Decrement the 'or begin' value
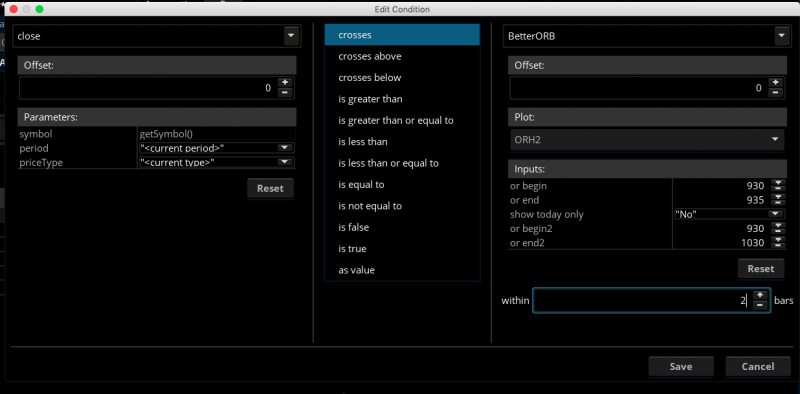 tap(779, 188)
